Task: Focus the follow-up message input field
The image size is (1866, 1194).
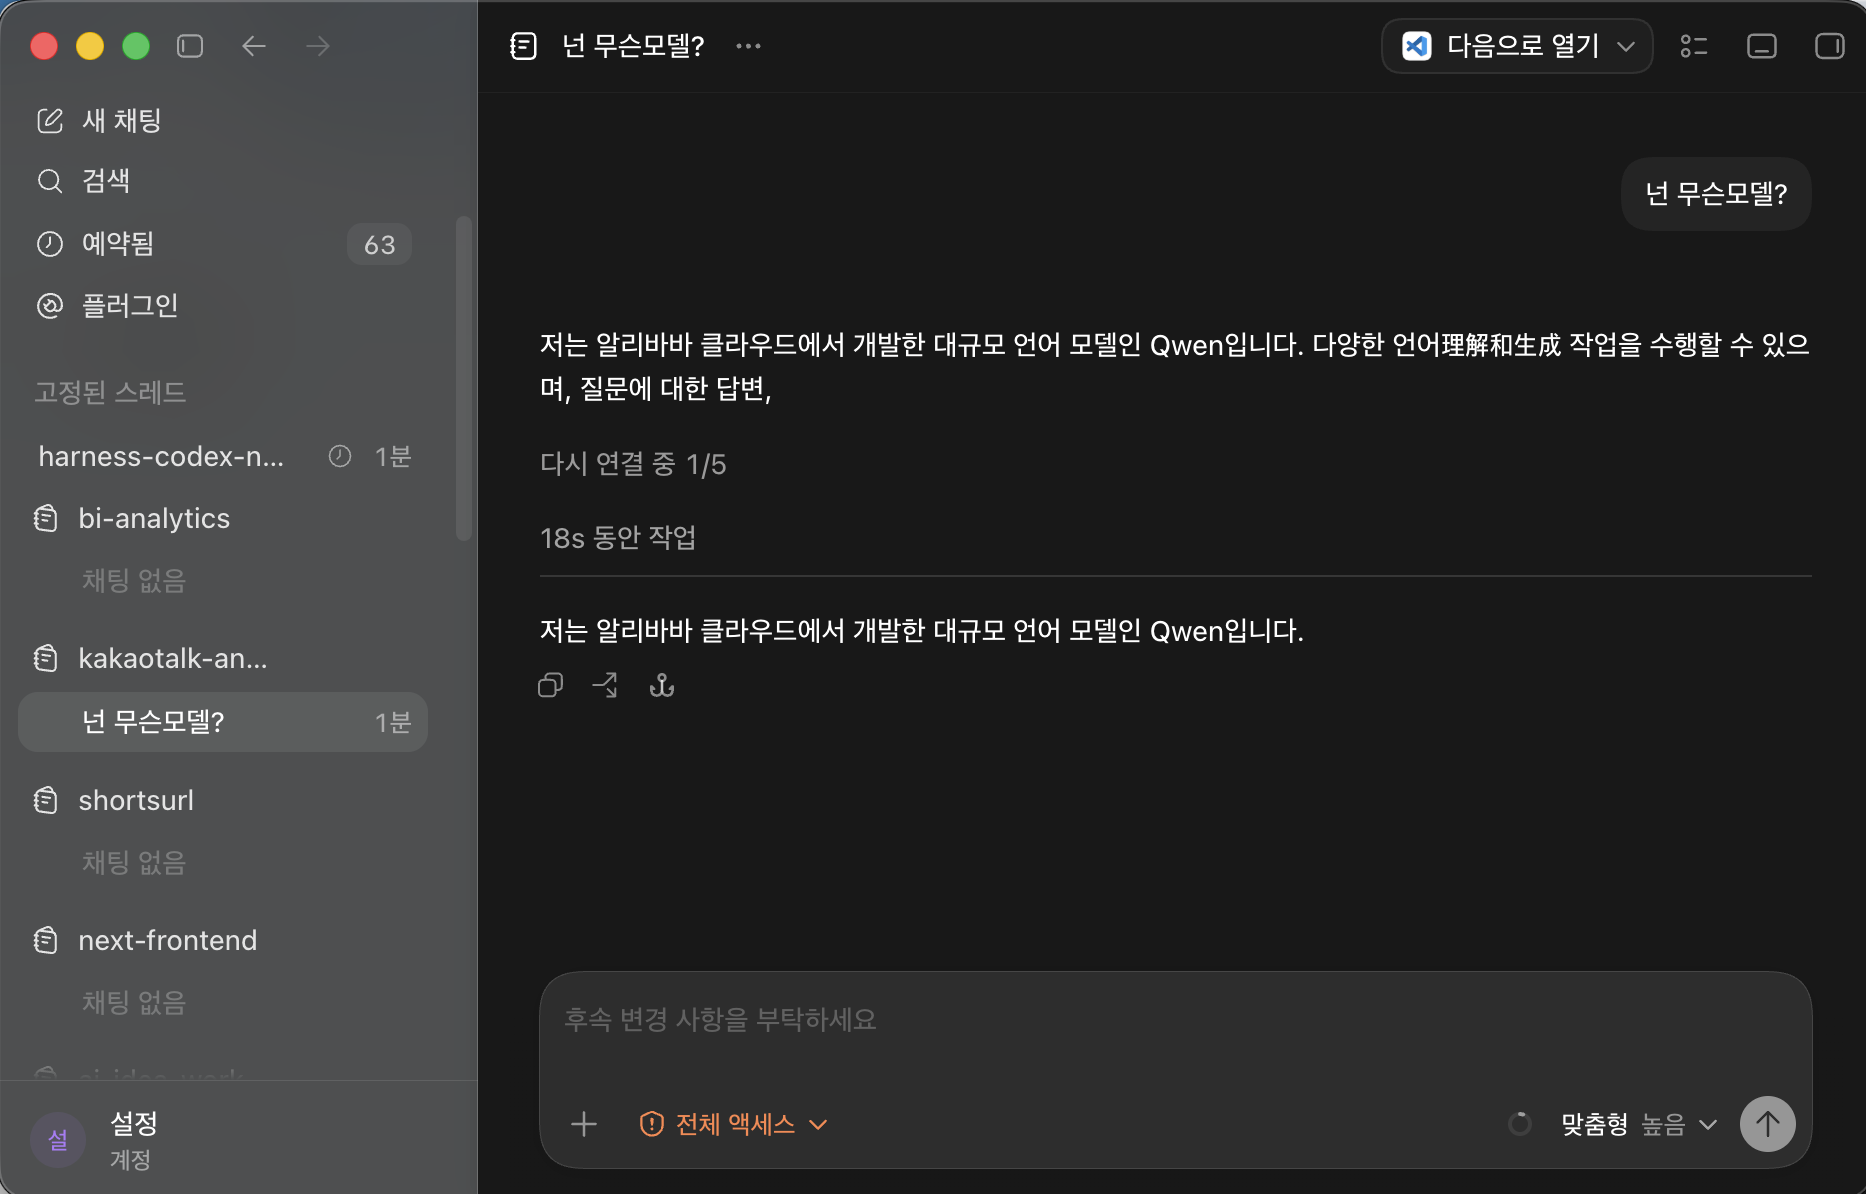Action: (x=1175, y=1020)
